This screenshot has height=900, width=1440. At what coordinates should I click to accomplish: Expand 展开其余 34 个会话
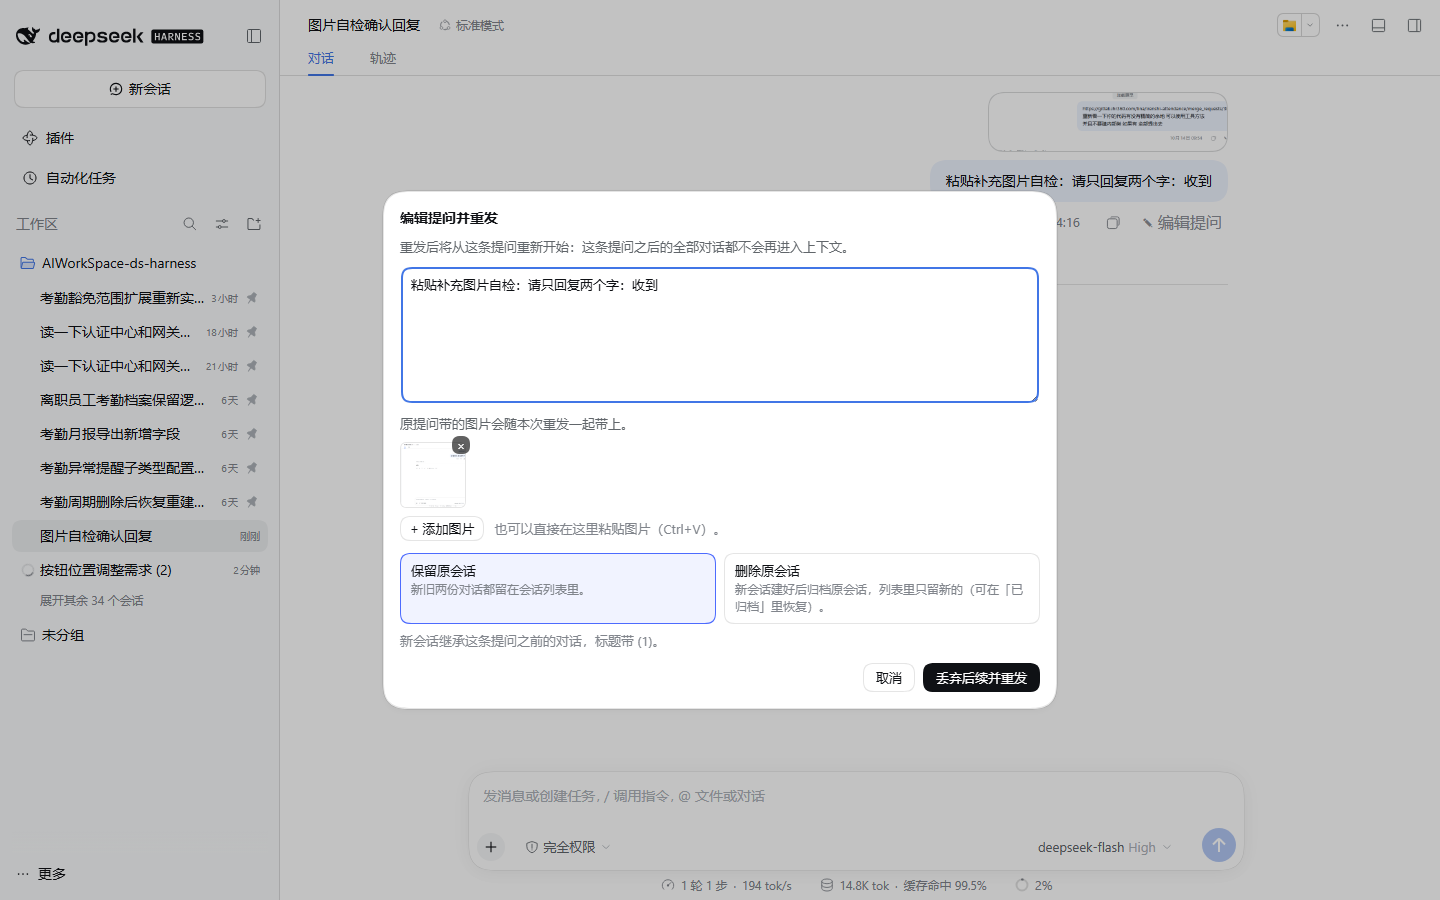coord(92,601)
